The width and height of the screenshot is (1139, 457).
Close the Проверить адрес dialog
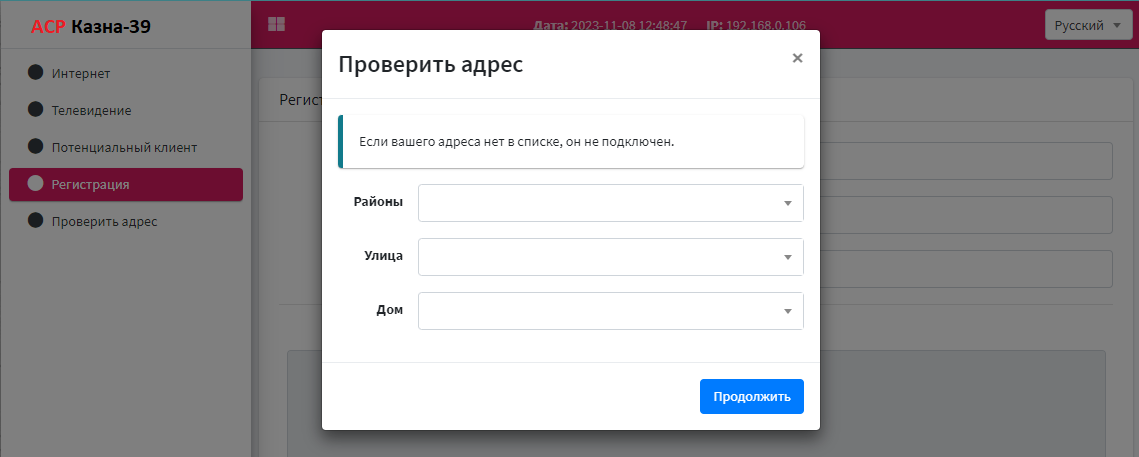797,58
